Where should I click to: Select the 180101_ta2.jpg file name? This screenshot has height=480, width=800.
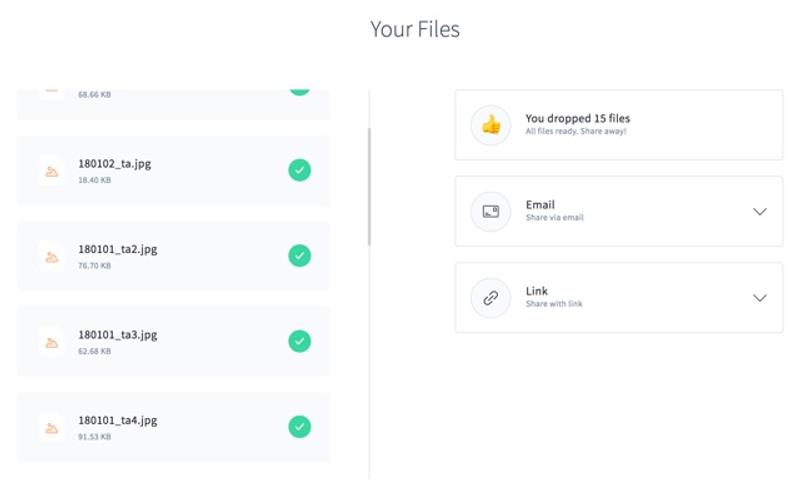pyautogui.click(x=118, y=249)
